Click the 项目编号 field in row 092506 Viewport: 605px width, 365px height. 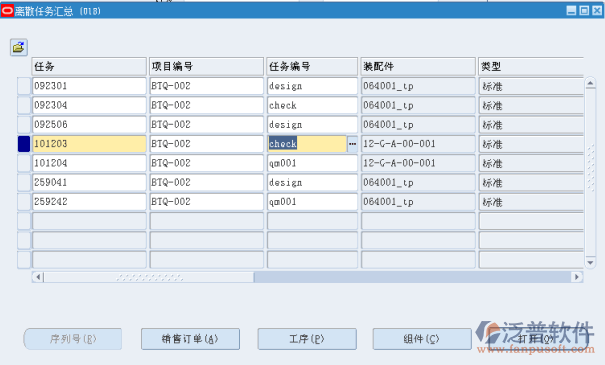206,125
